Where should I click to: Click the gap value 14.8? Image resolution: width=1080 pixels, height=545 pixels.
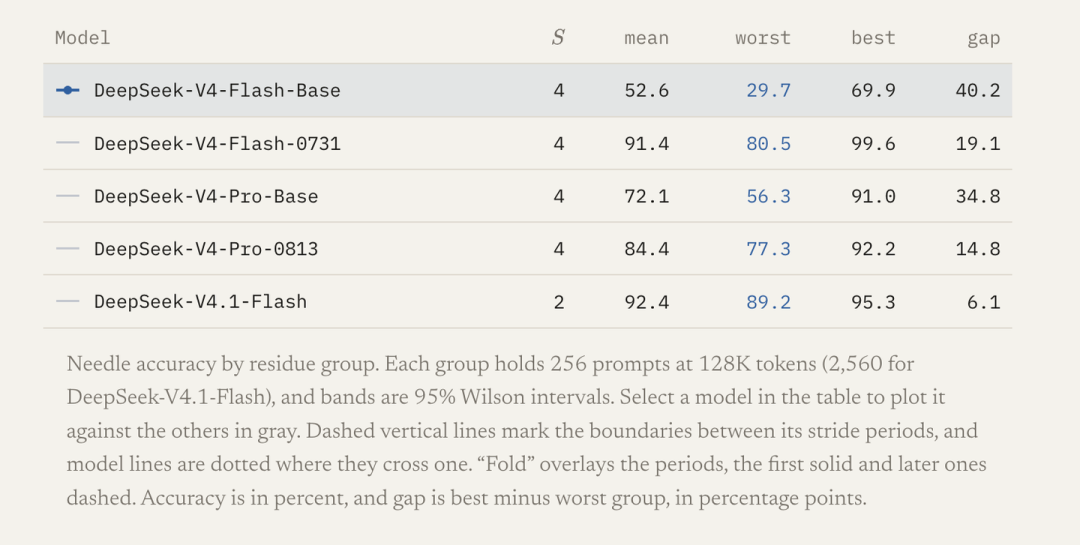pos(978,249)
